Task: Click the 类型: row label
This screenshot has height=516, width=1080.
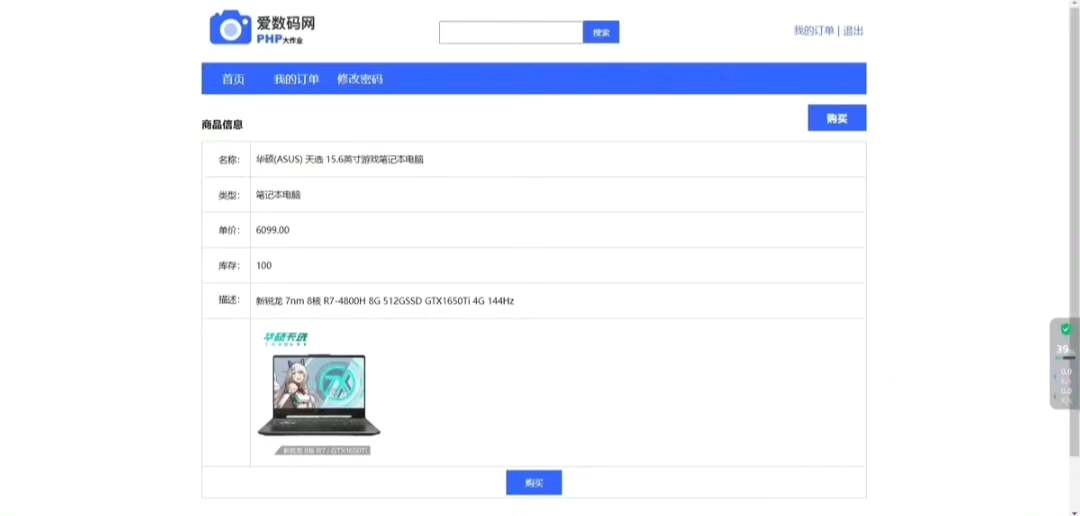Action: pyautogui.click(x=229, y=195)
